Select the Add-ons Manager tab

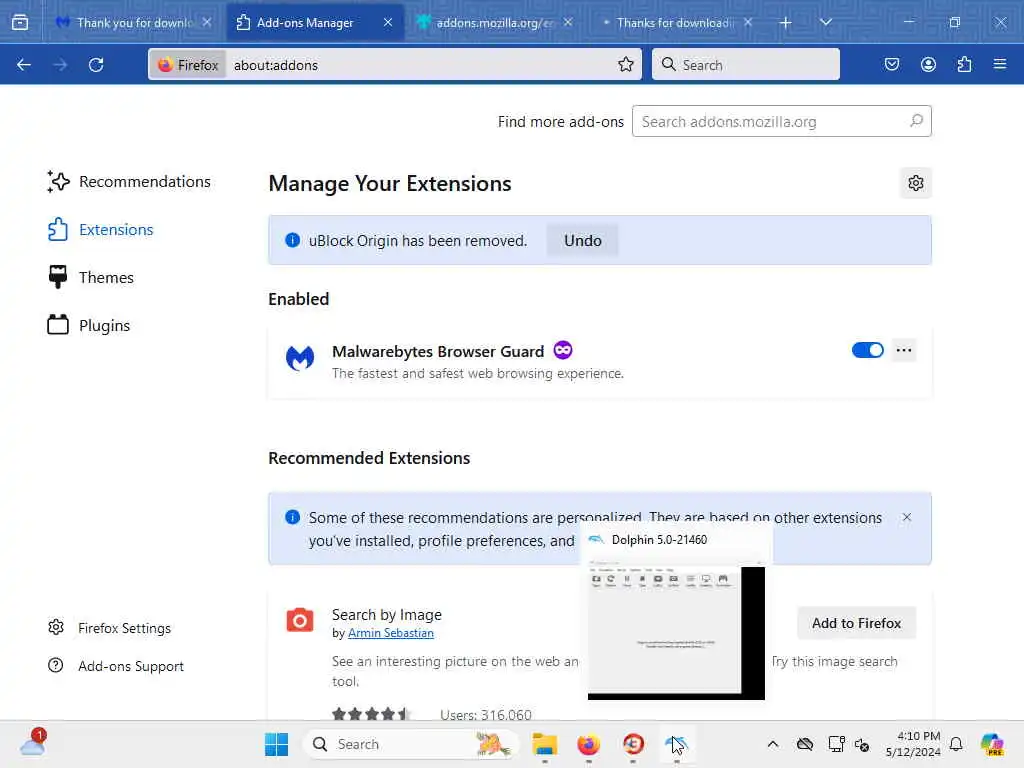pyautogui.click(x=315, y=23)
